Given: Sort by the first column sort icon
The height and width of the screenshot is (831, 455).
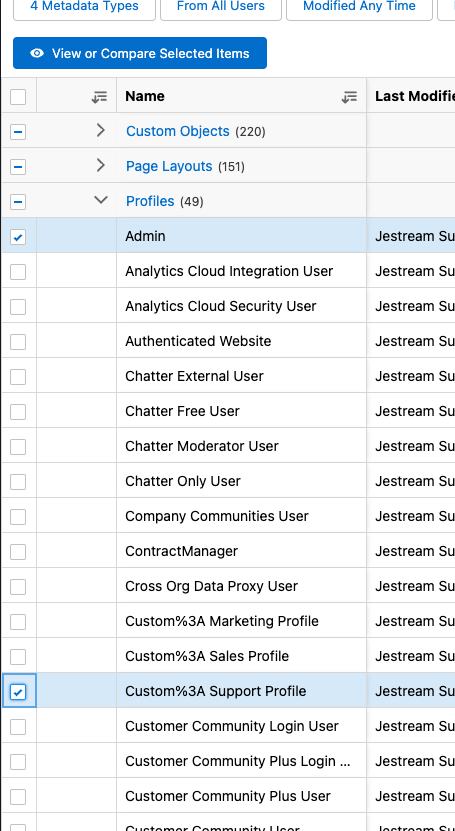Looking at the screenshot, I should click(99, 96).
